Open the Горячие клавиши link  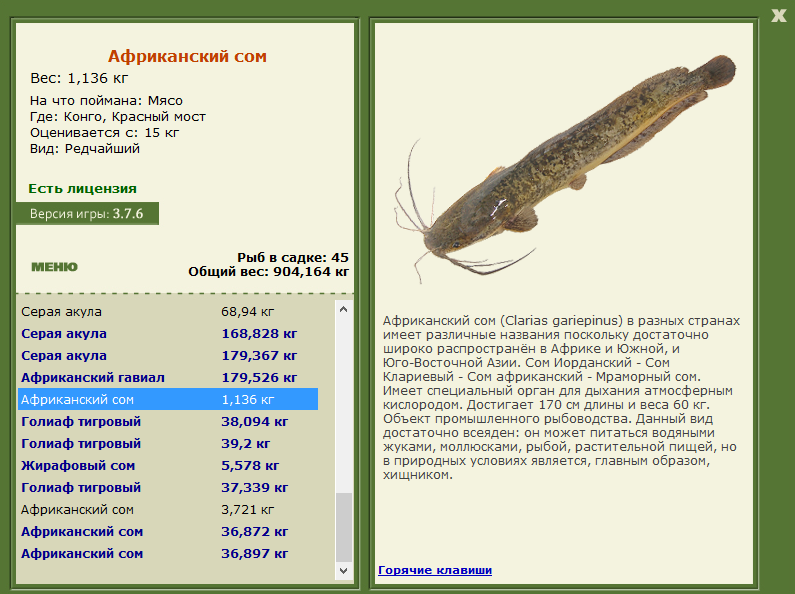tap(435, 570)
